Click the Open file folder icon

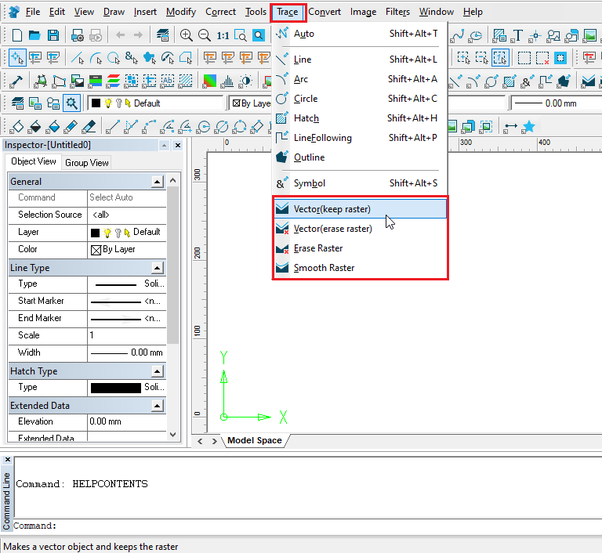35,35
